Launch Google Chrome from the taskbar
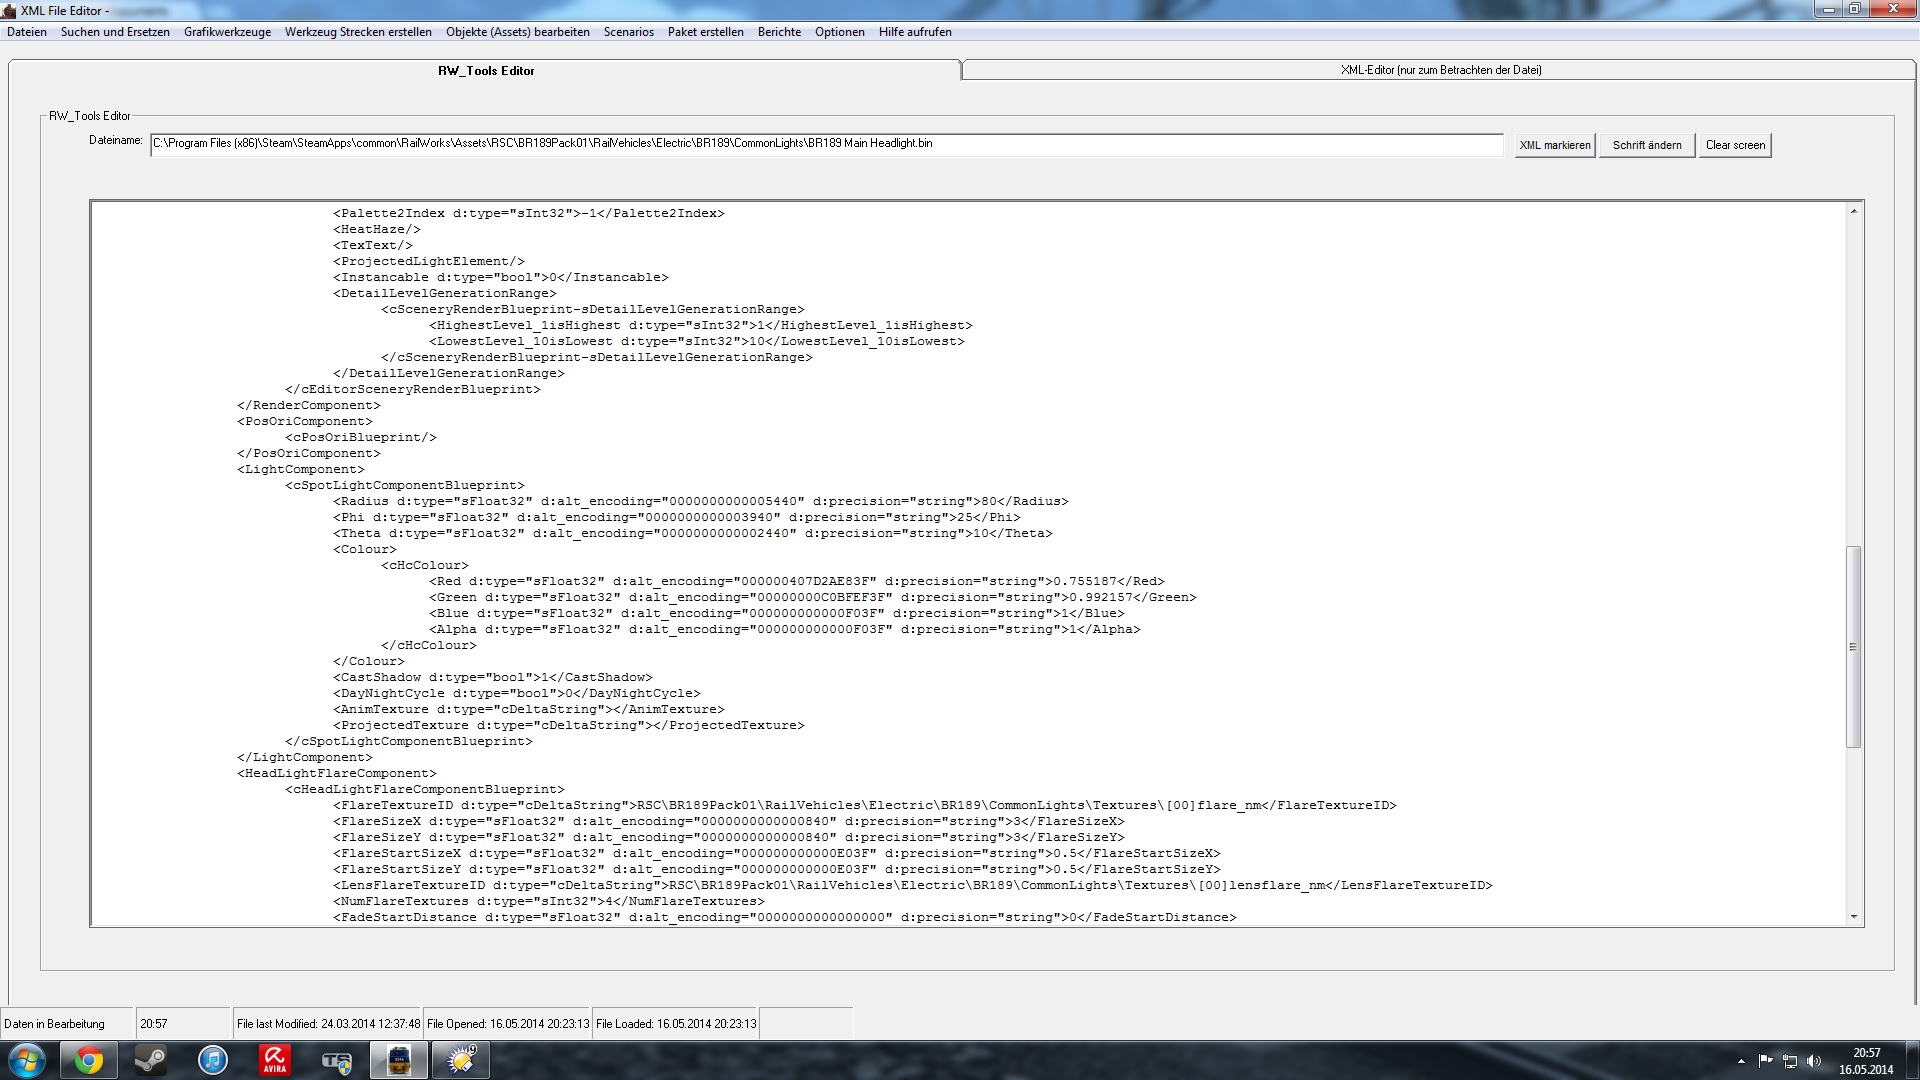The width and height of the screenshot is (1920, 1080). [89, 1060]
